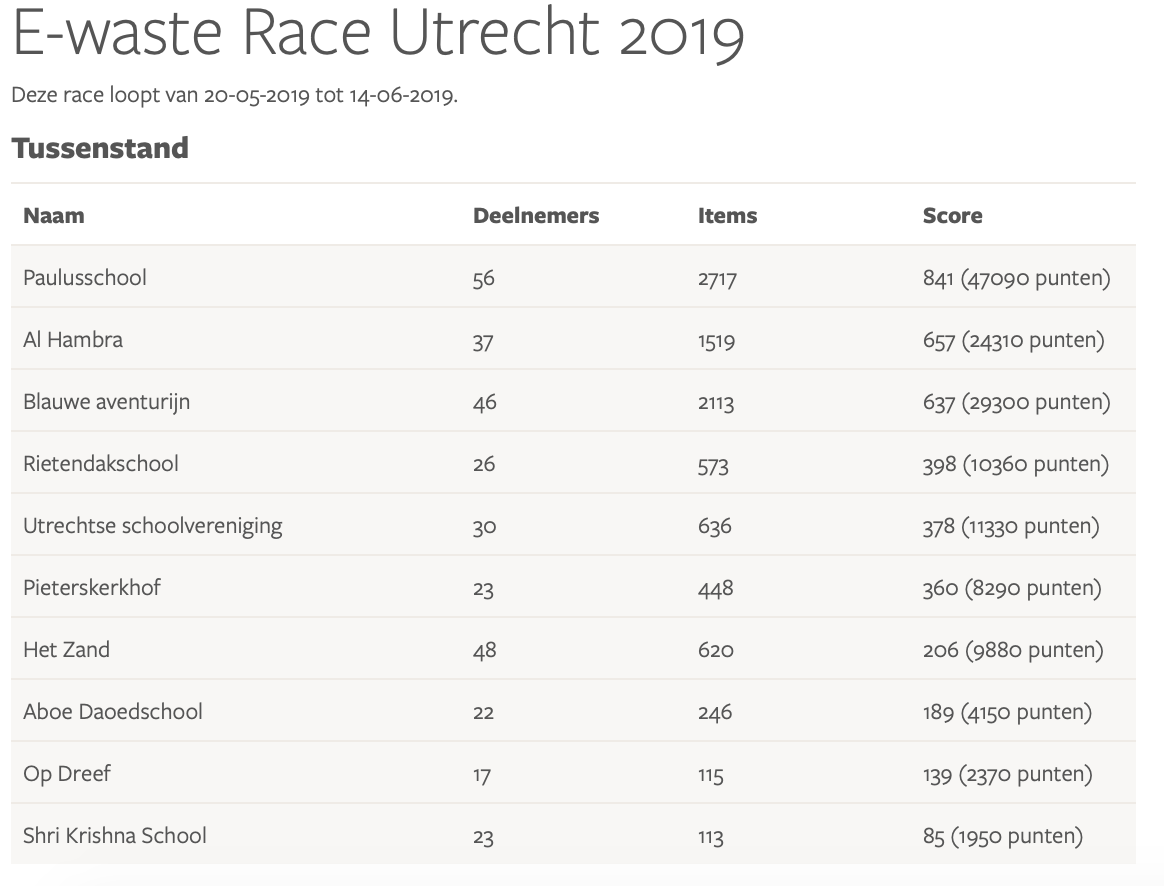Click the Naam column header
Viewport: 1164px width, 886px height.
coord(54,216)
